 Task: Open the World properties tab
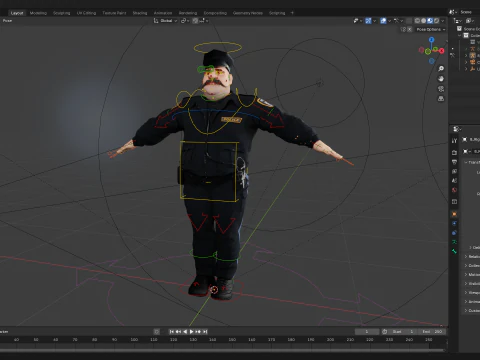454,190
